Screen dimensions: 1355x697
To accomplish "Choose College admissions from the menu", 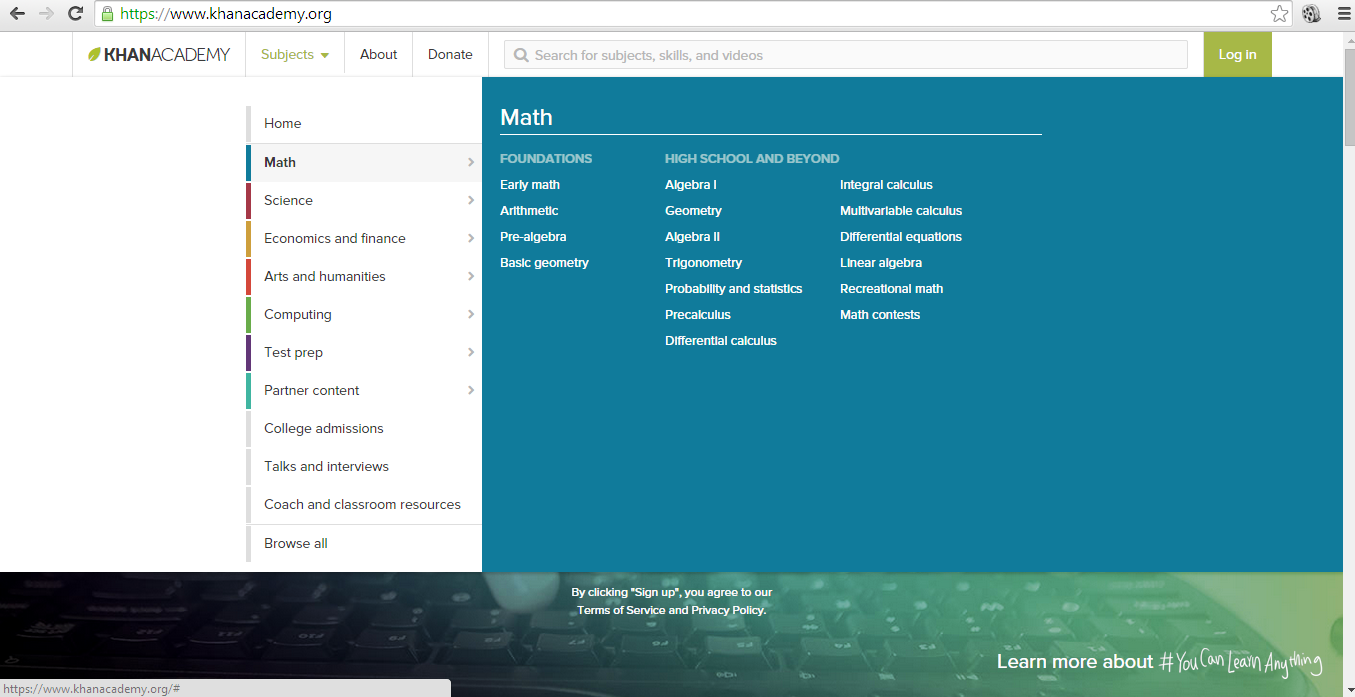I will point(364,428).
